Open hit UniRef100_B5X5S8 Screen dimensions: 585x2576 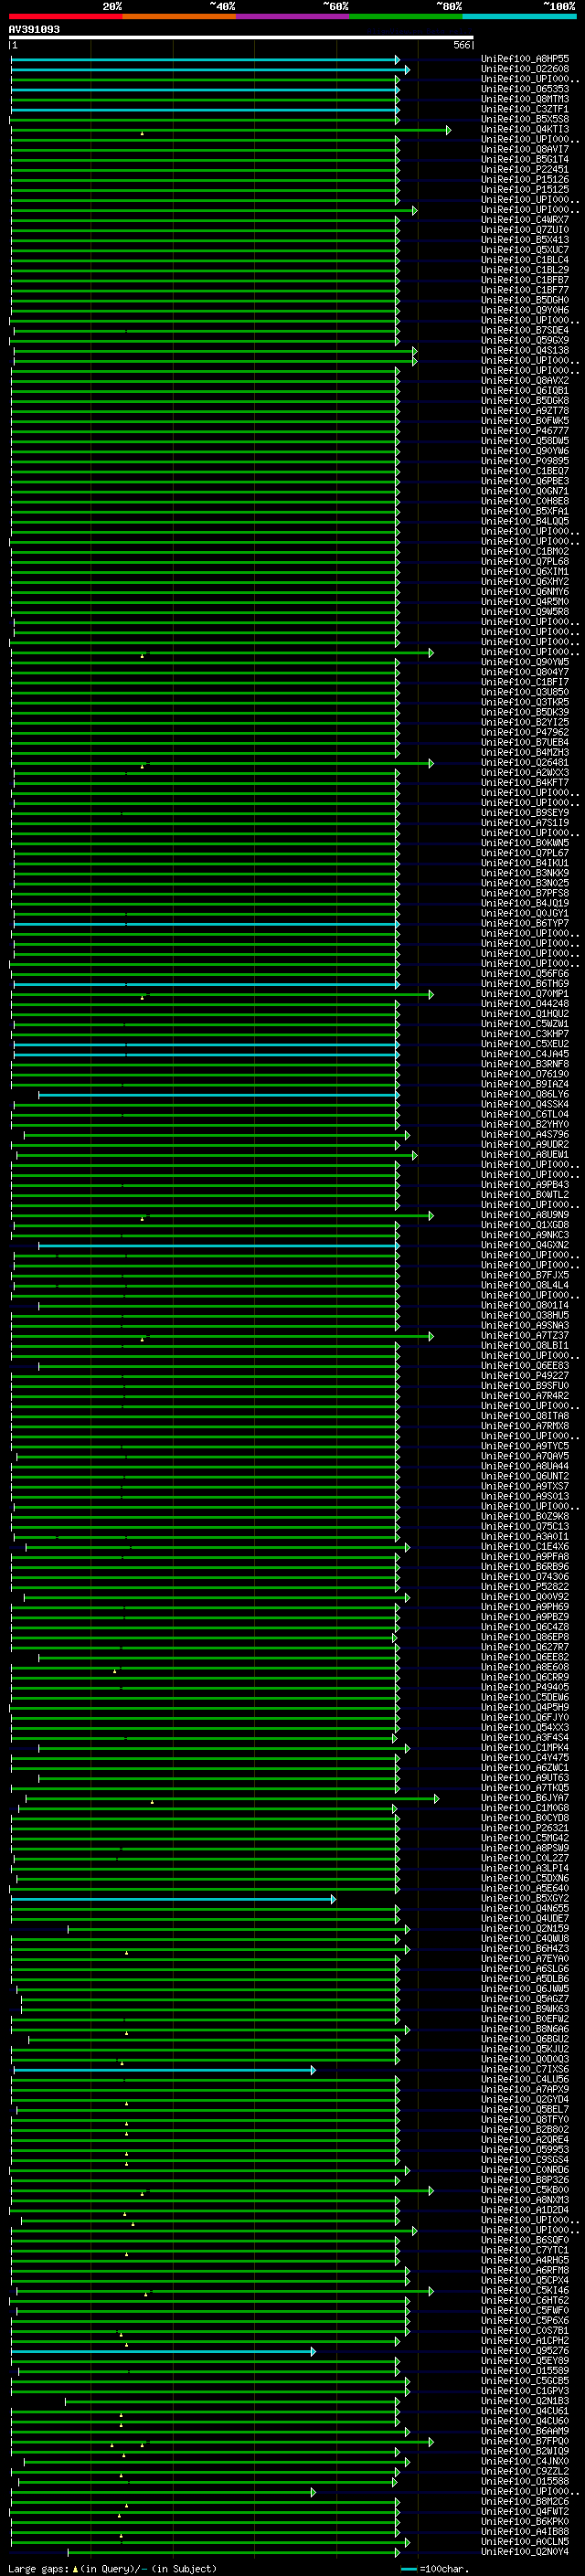coord(524,119)
